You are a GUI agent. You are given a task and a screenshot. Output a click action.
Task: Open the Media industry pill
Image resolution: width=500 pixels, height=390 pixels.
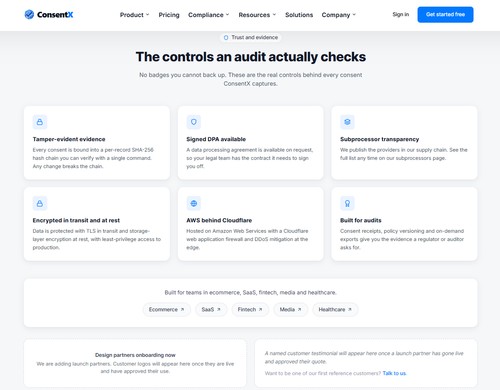click(291, 309)
